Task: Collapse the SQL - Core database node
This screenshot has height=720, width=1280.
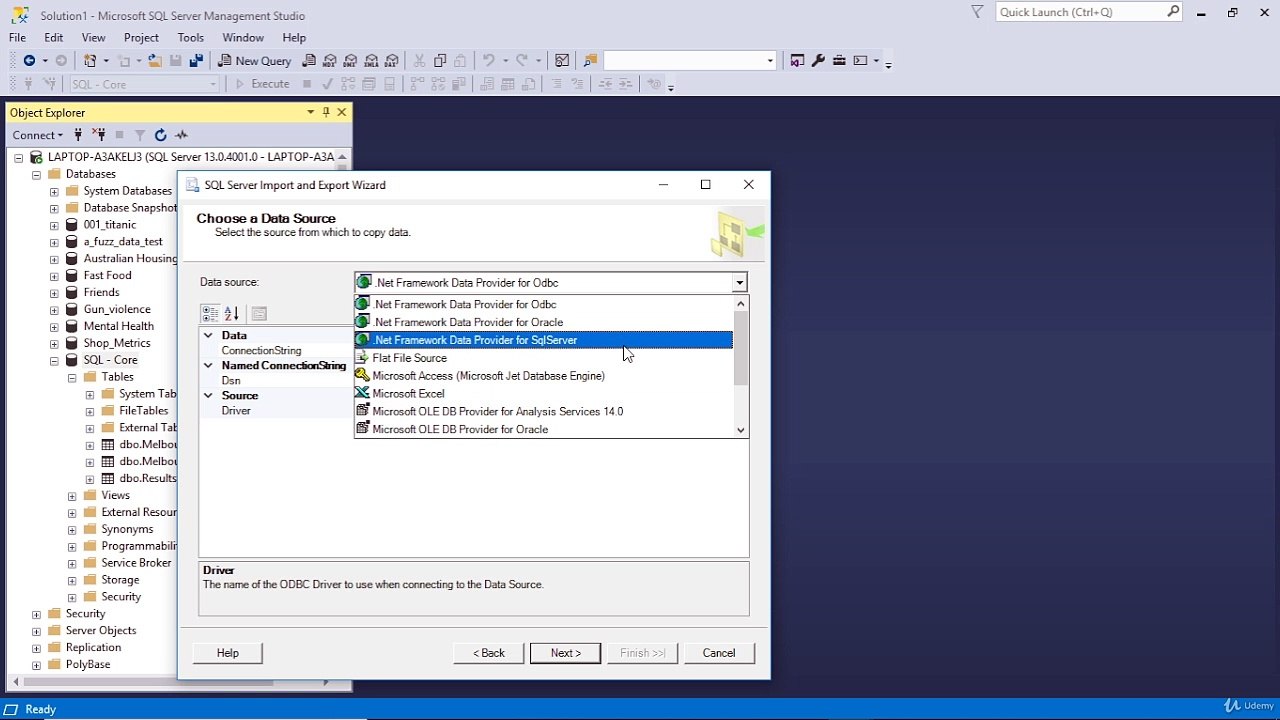Action: tap(54, 360)
